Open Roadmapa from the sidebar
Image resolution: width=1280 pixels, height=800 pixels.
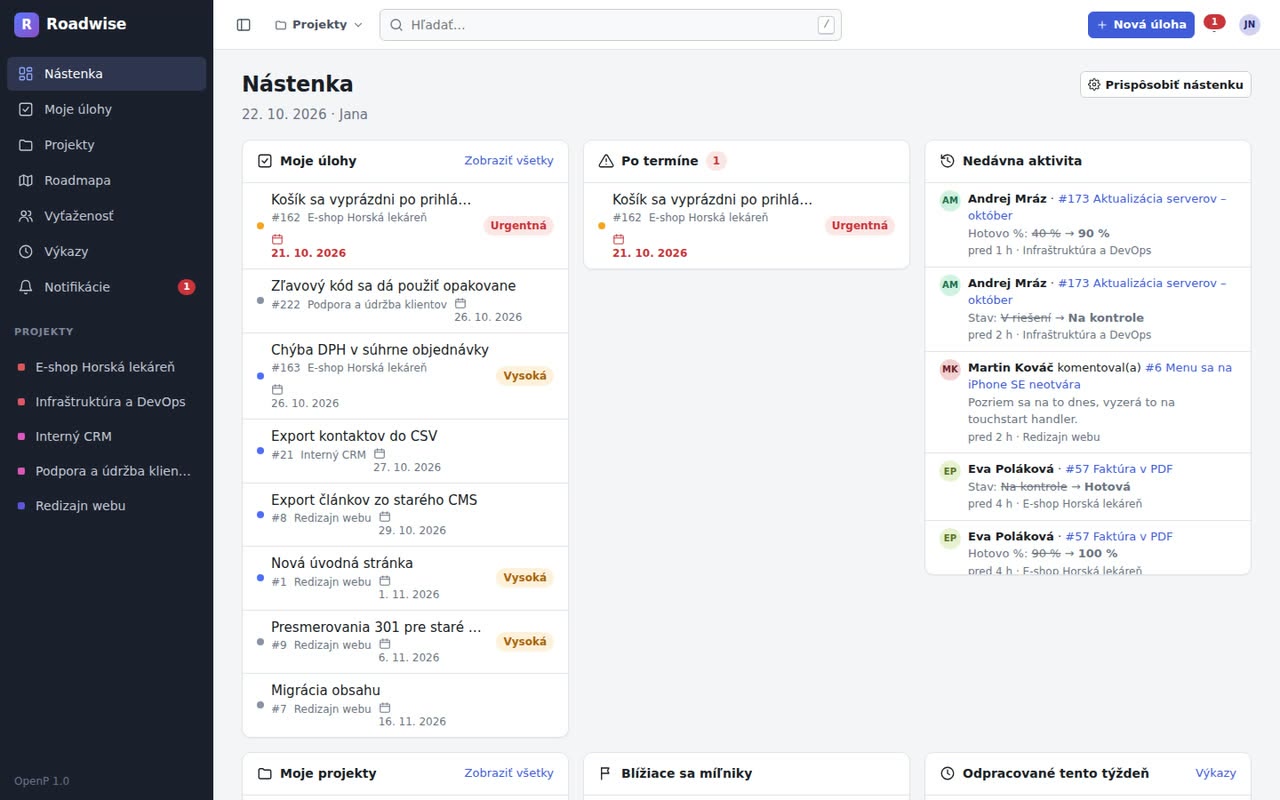point(107,181)
